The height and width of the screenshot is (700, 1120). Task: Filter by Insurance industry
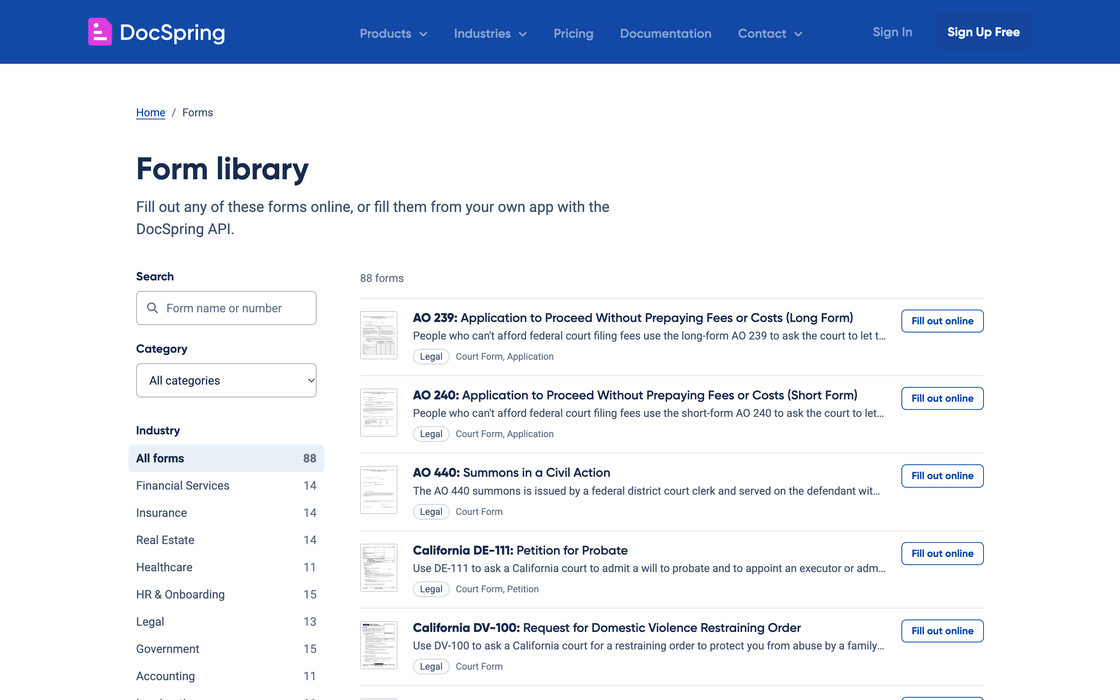pyautogui.click(x=226, y=513)
